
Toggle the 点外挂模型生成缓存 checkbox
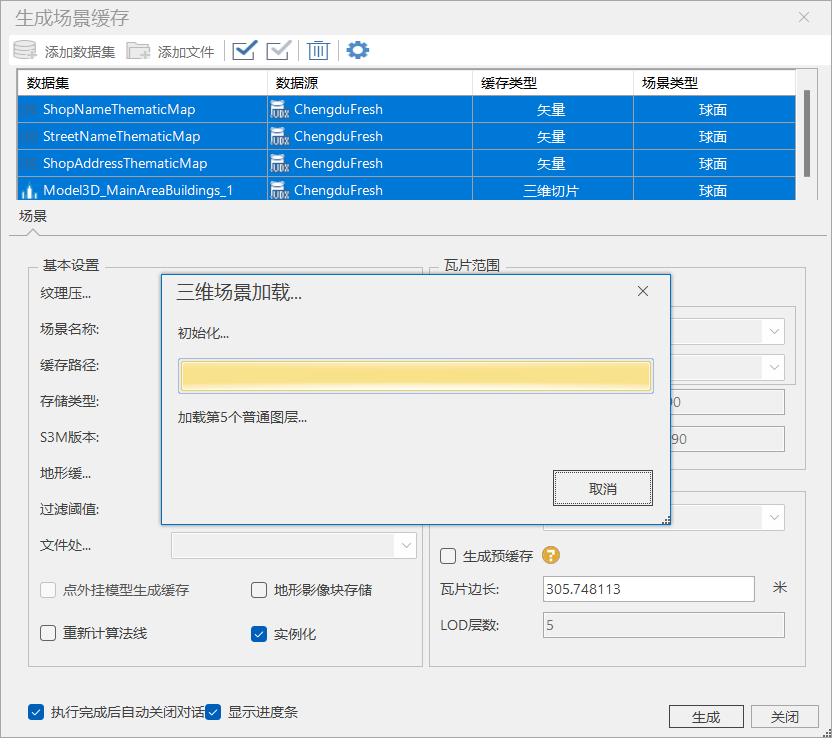(x=48, y=590)
